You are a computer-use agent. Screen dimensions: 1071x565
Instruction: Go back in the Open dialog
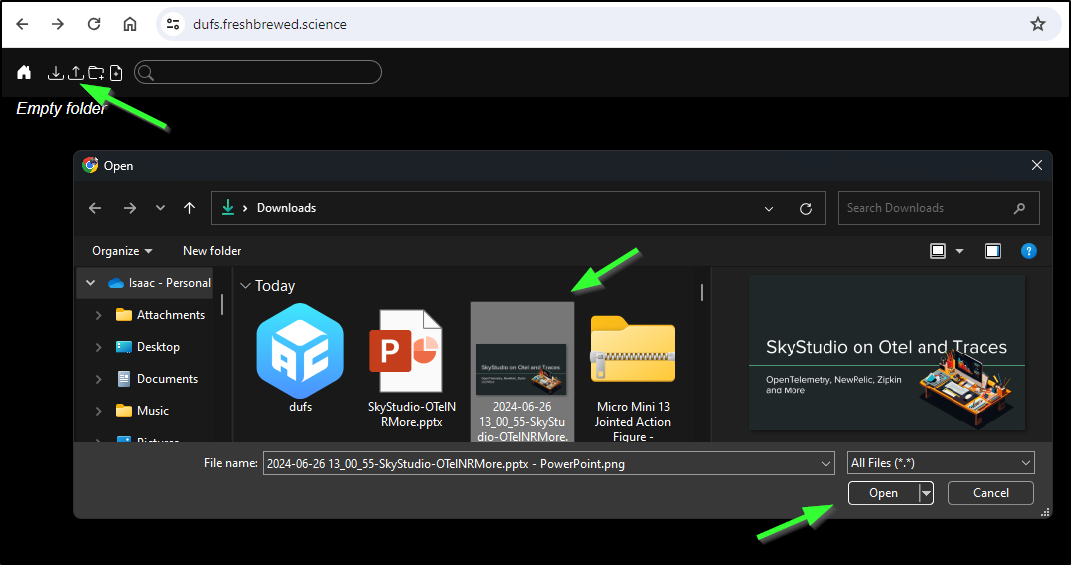coord(95,208)
